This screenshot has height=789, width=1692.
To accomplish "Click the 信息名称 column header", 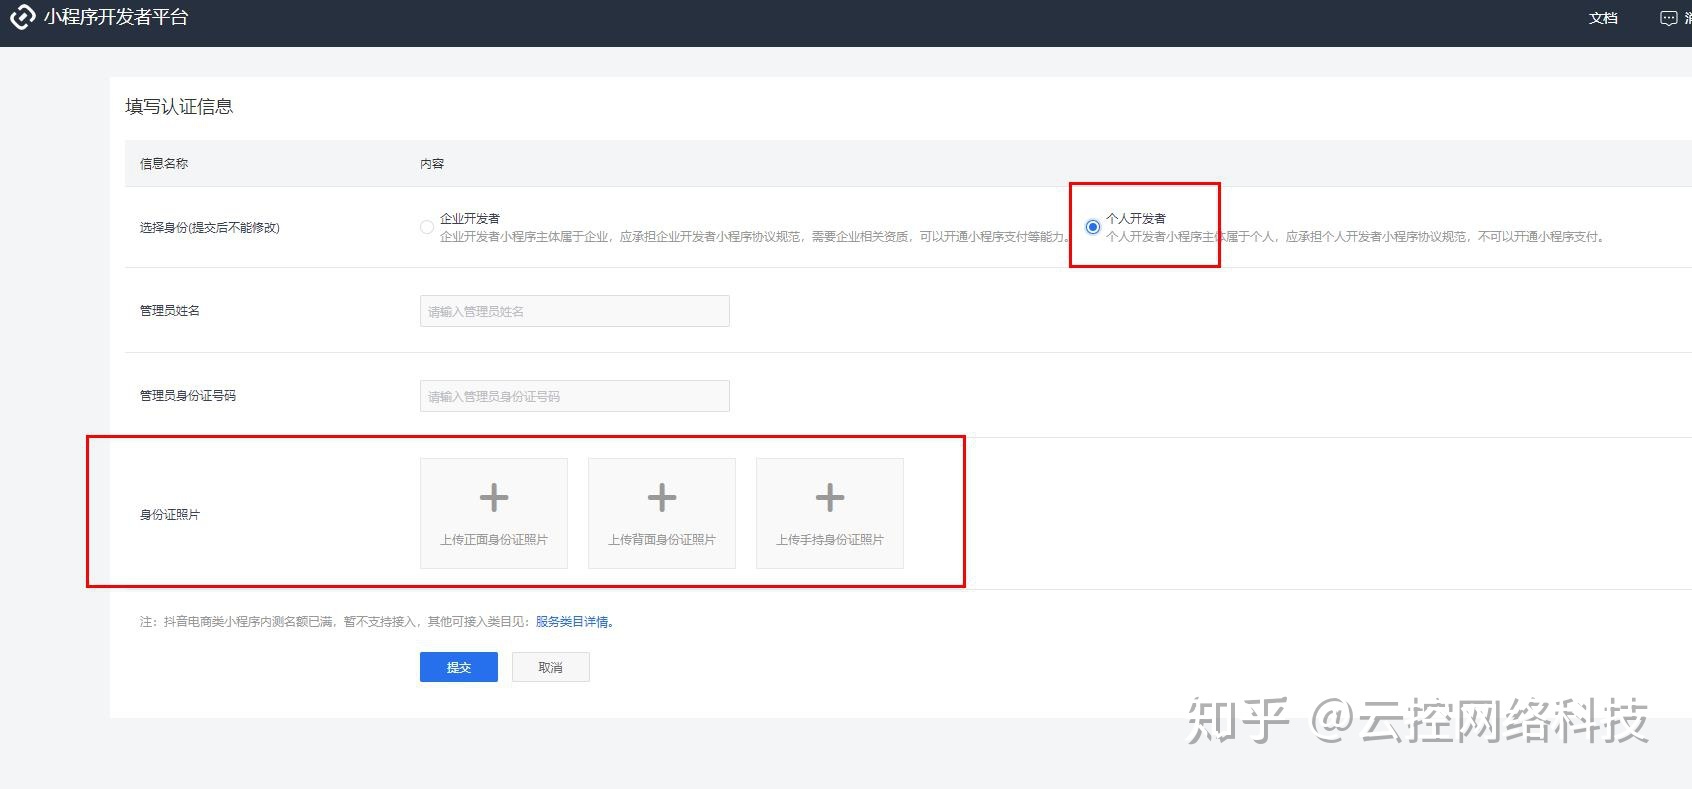I will point(164,164).
